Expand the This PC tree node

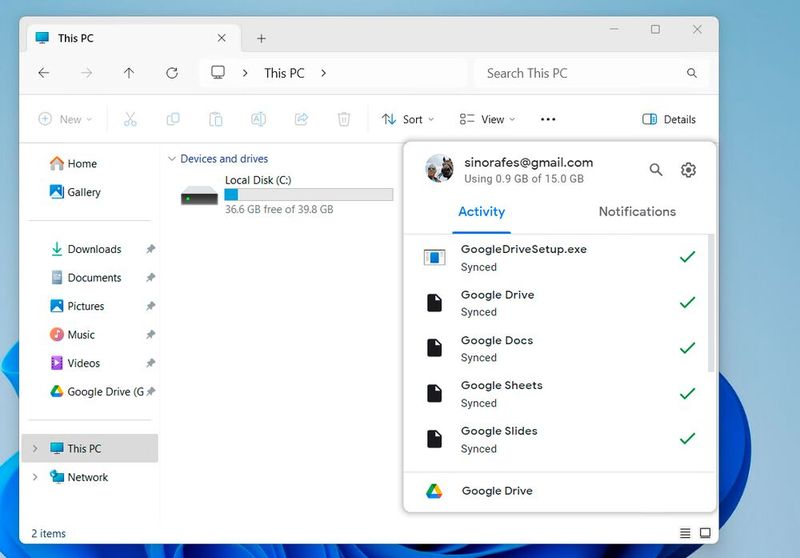pos(35,448)
